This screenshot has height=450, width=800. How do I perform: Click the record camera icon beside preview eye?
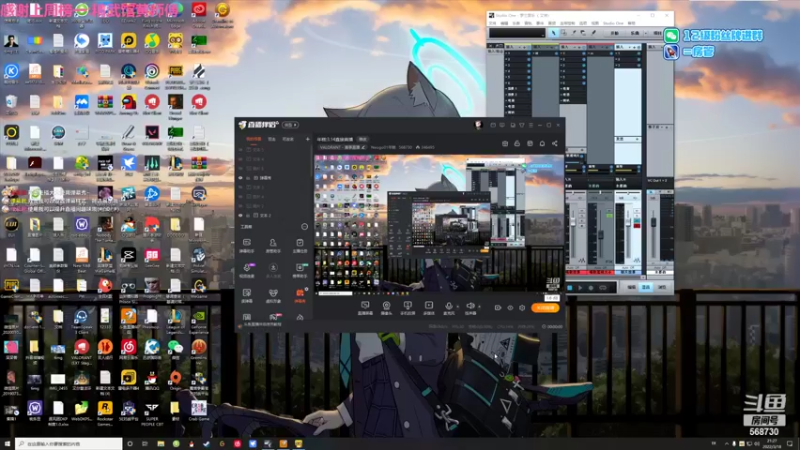[497, 308]
